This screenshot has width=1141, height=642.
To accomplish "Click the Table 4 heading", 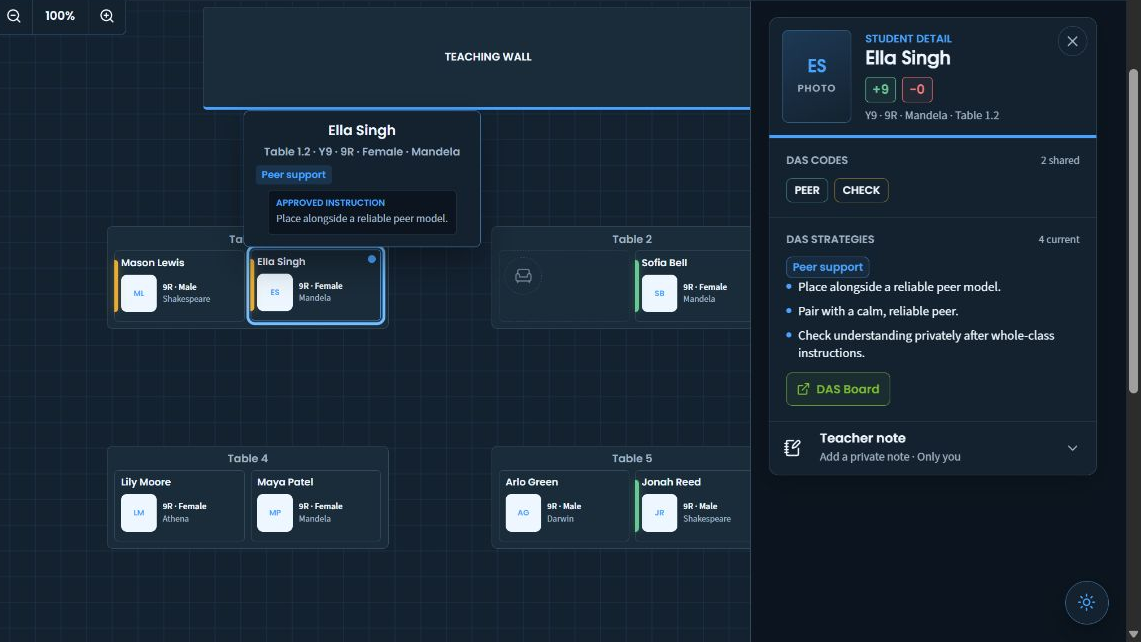I will [x=247, y=458].
